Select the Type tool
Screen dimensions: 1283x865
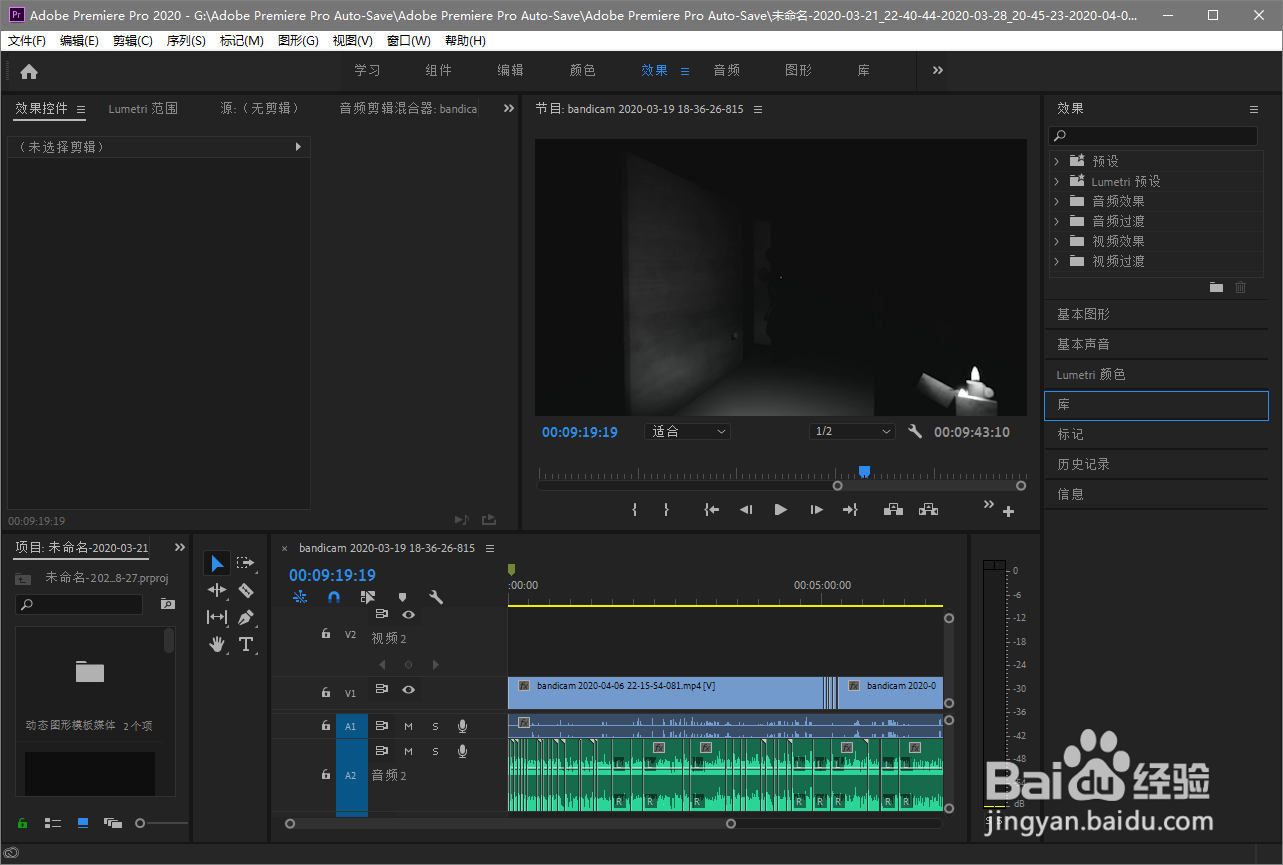point(246,644)
